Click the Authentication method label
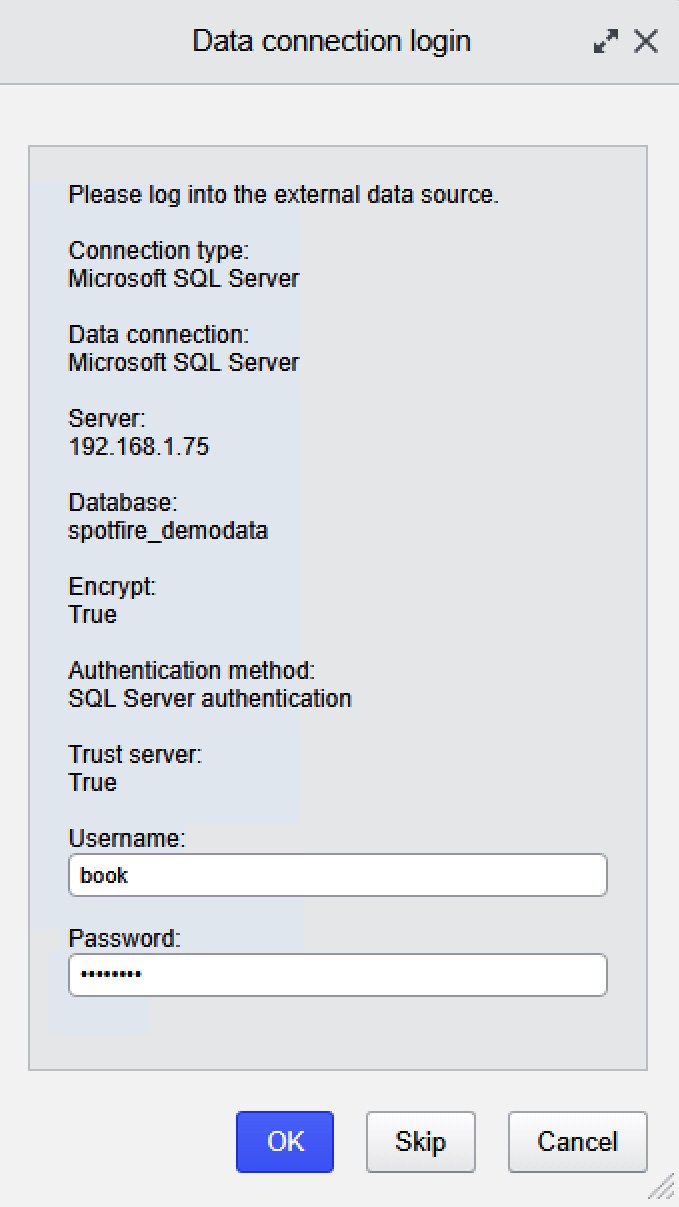Viewport: 679px width, 1207px height. 192,671
